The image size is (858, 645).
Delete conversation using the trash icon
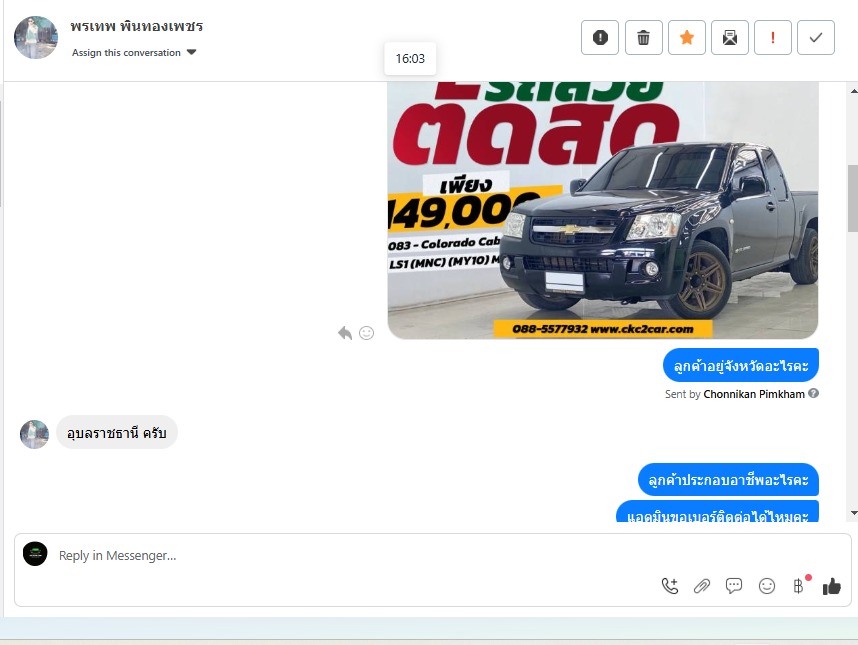(644, 38)
